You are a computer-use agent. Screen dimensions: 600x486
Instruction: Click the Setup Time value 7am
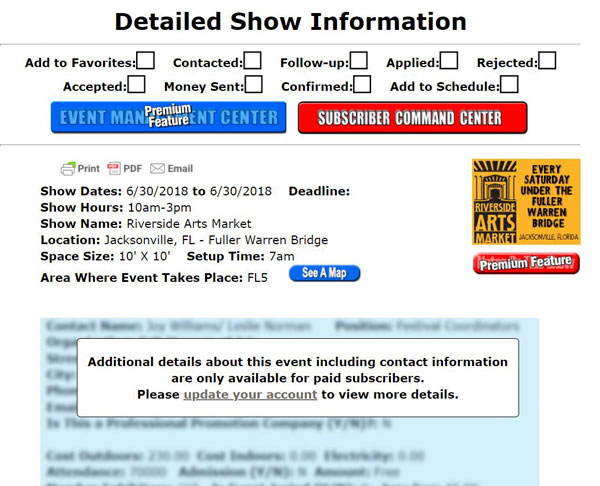pos(282,256)
